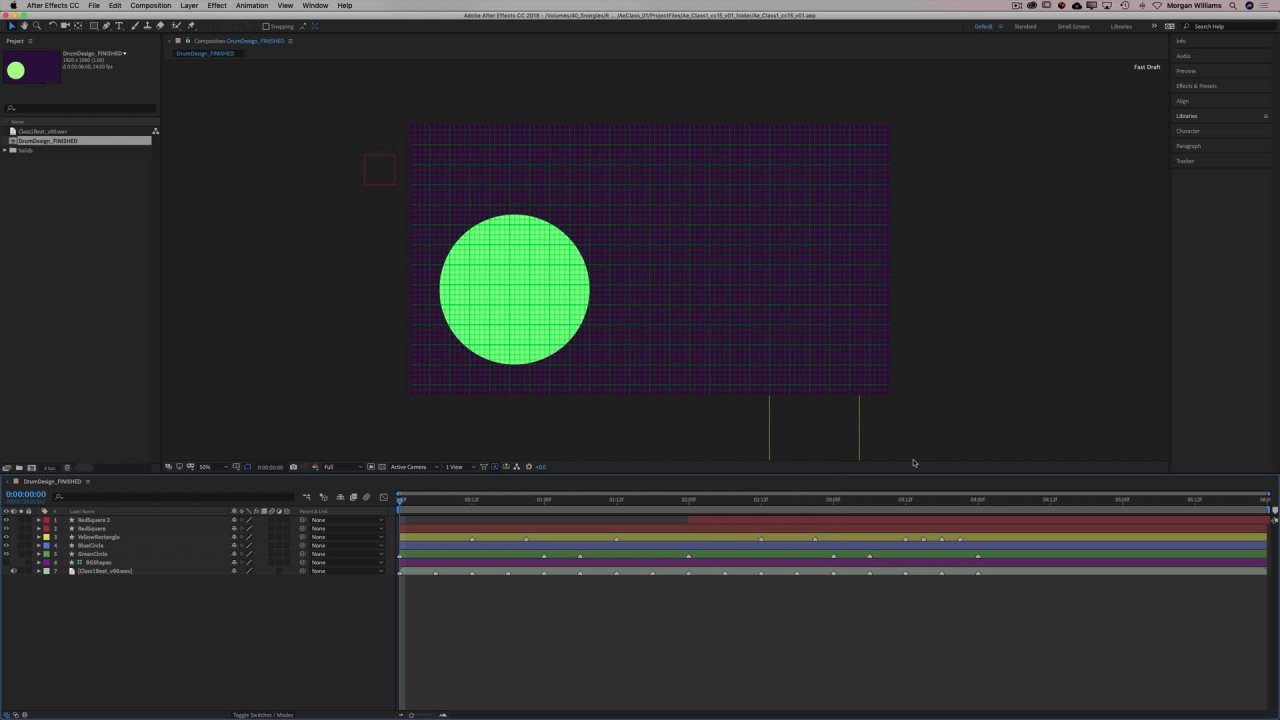Expand the YellowRectangle layer properties

pyautogui.click(x=39, y=537)
